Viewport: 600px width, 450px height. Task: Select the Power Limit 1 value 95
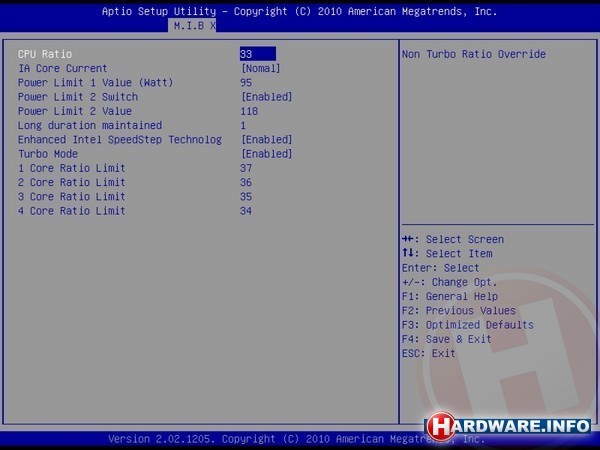point(246,82)
